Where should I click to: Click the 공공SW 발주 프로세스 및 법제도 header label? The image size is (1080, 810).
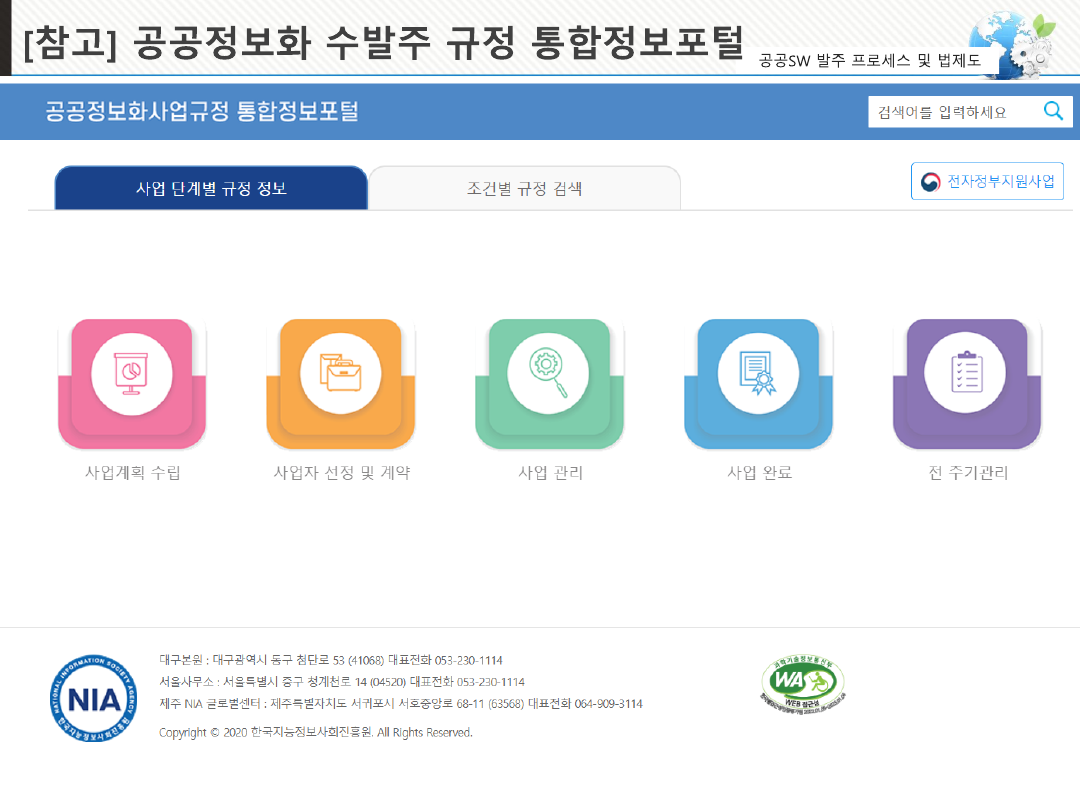[x=869, y=60]
